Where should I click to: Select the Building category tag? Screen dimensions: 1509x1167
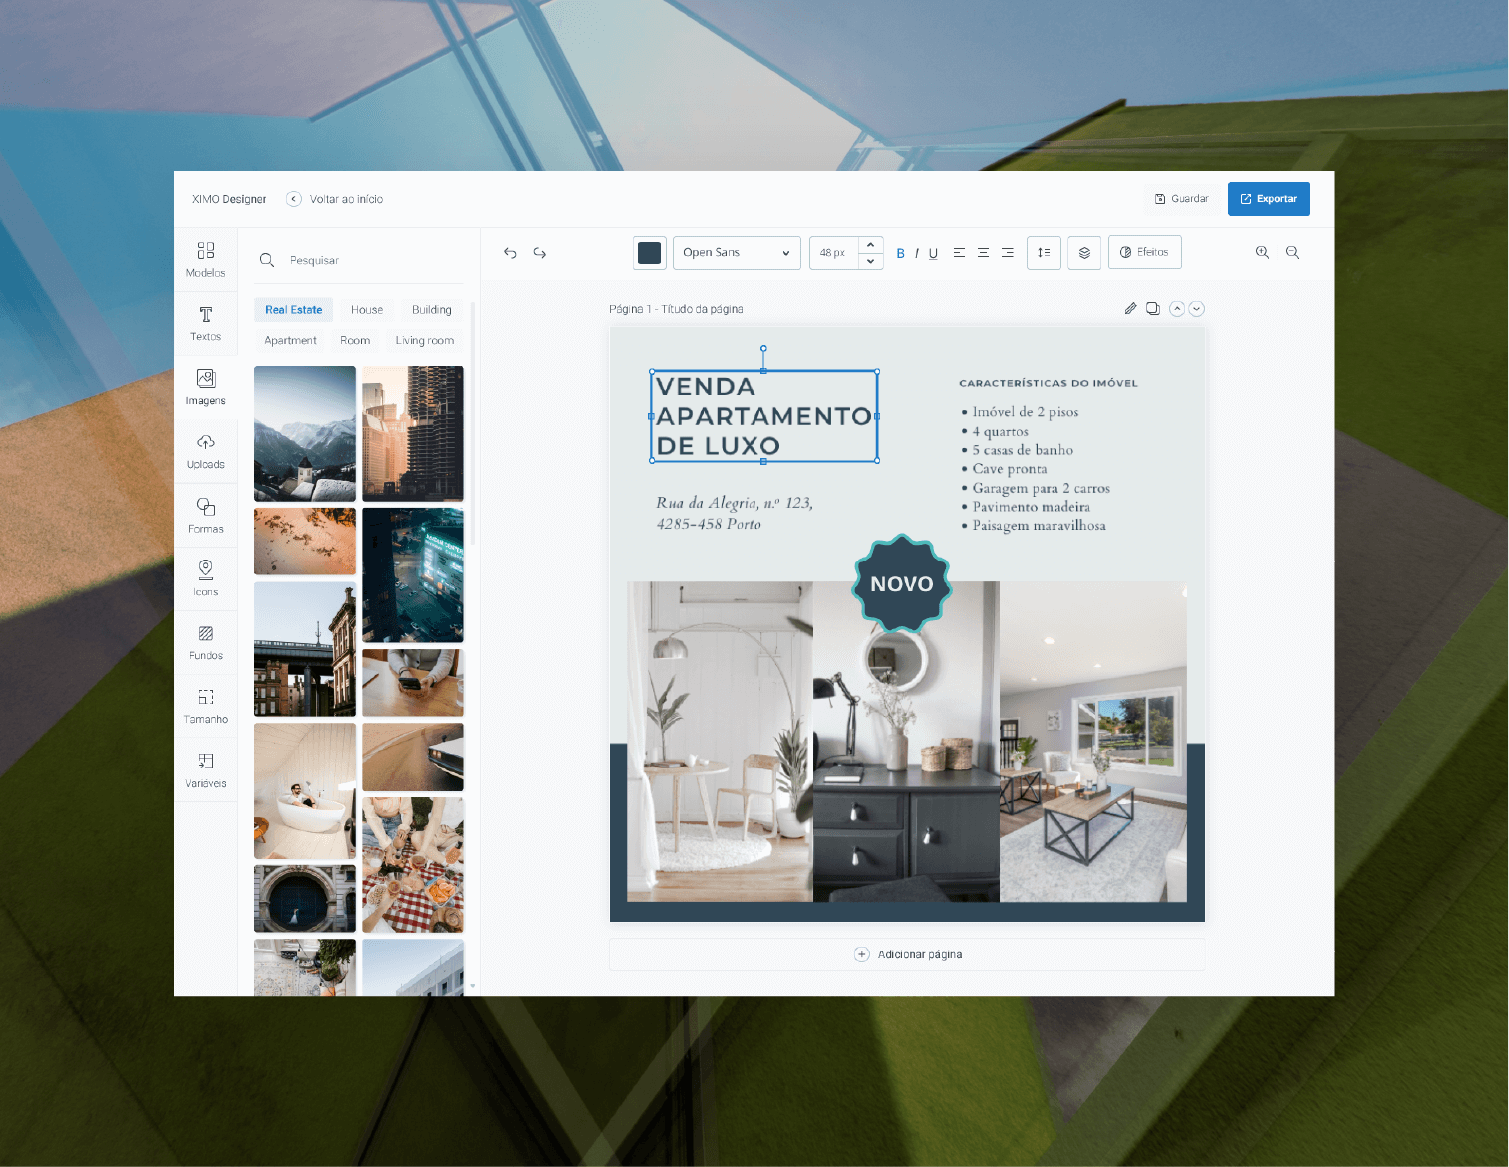(x=431, y=310)
